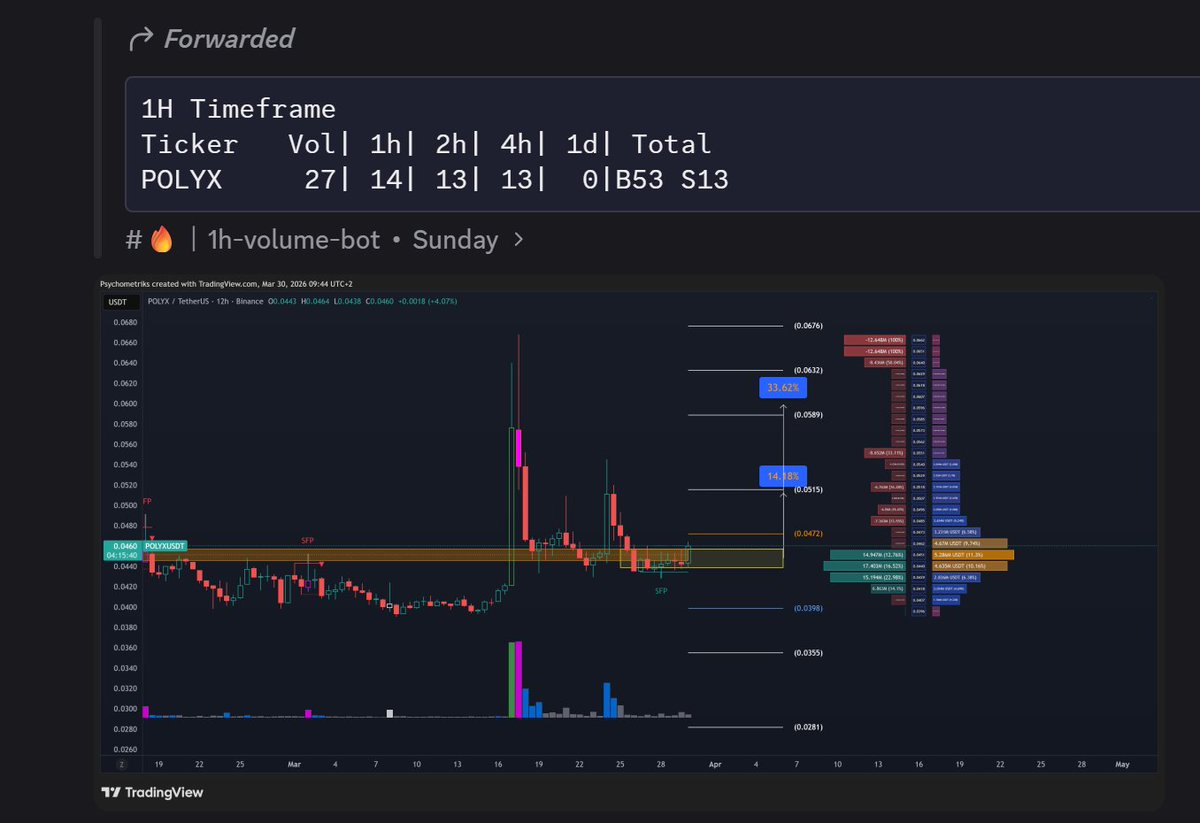
Task: Click the blue (0.0398) level label
Action: pos(808,608)
